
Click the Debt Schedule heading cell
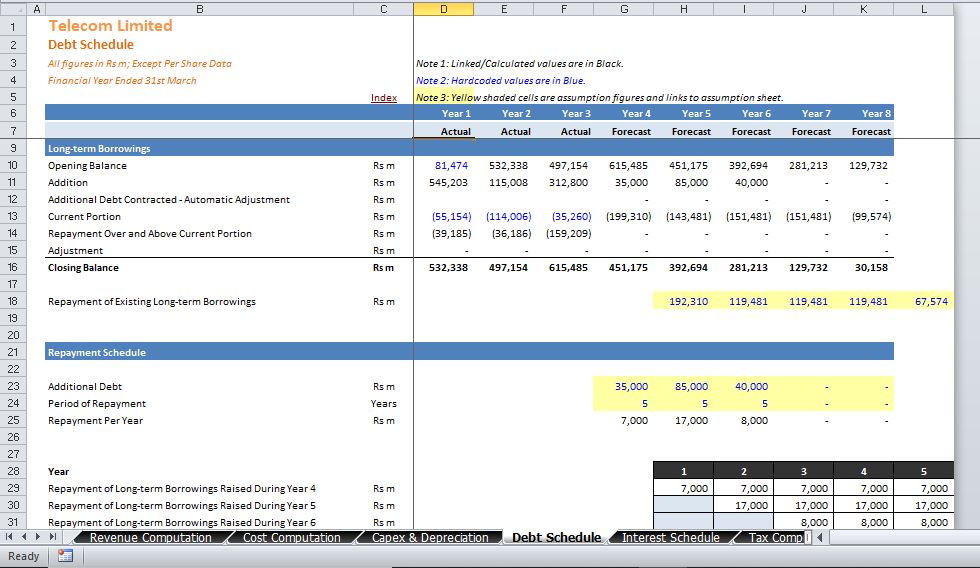coord(91,44)
